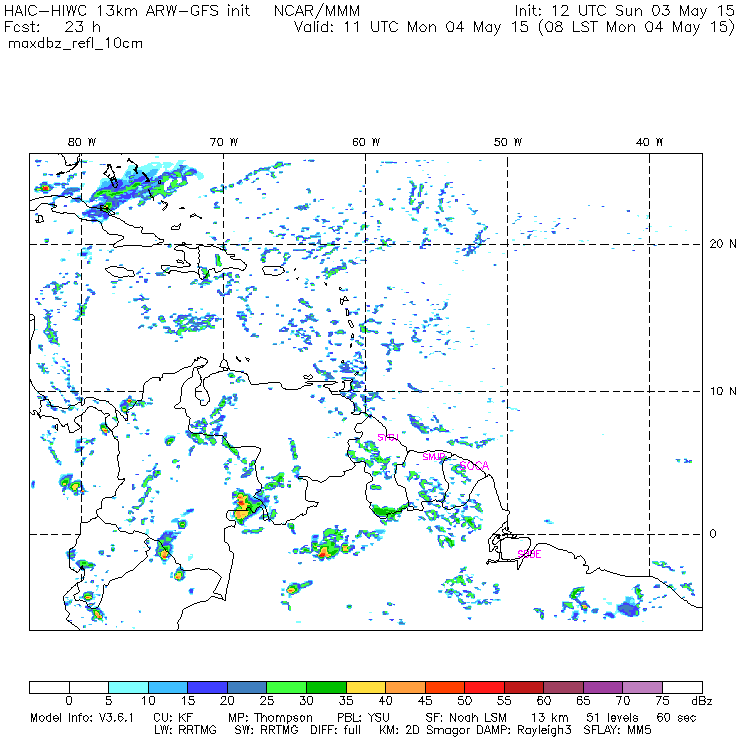
Task: Click the light blue 10–15 dBz colorbar segment
Action: [x=168, y=687]
